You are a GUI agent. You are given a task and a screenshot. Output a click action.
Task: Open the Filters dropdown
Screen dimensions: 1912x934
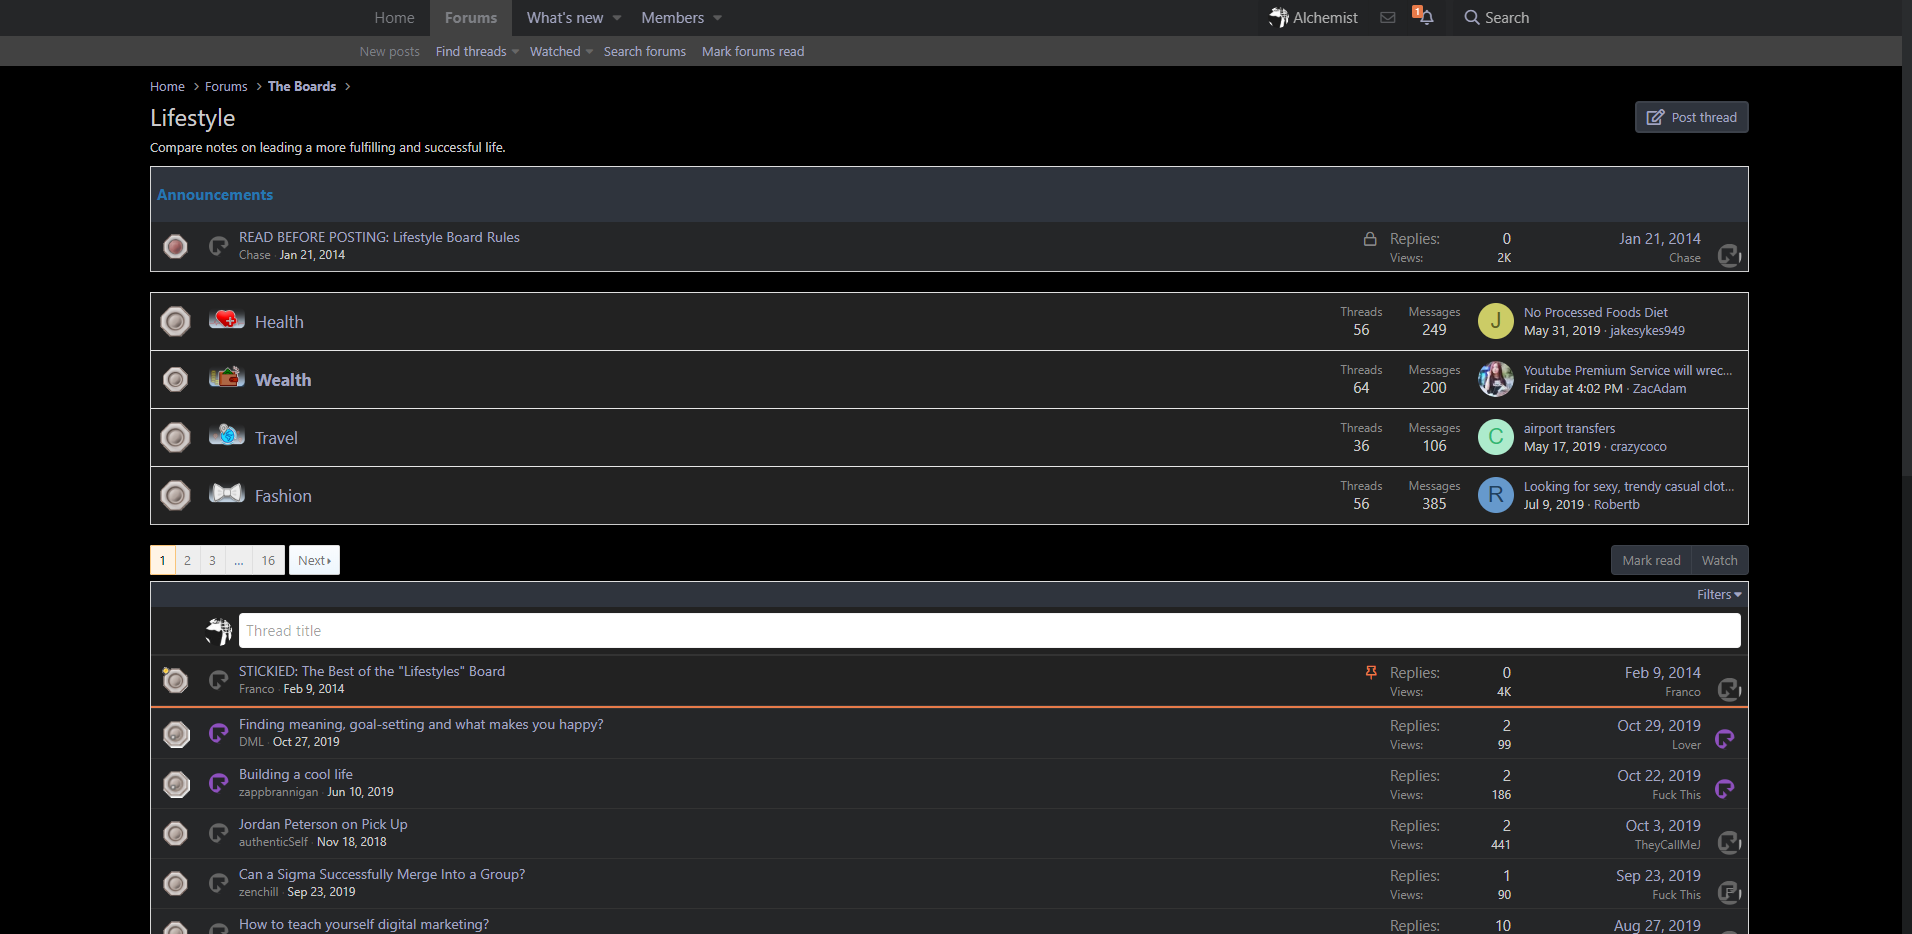click(x=1719, y=594)
